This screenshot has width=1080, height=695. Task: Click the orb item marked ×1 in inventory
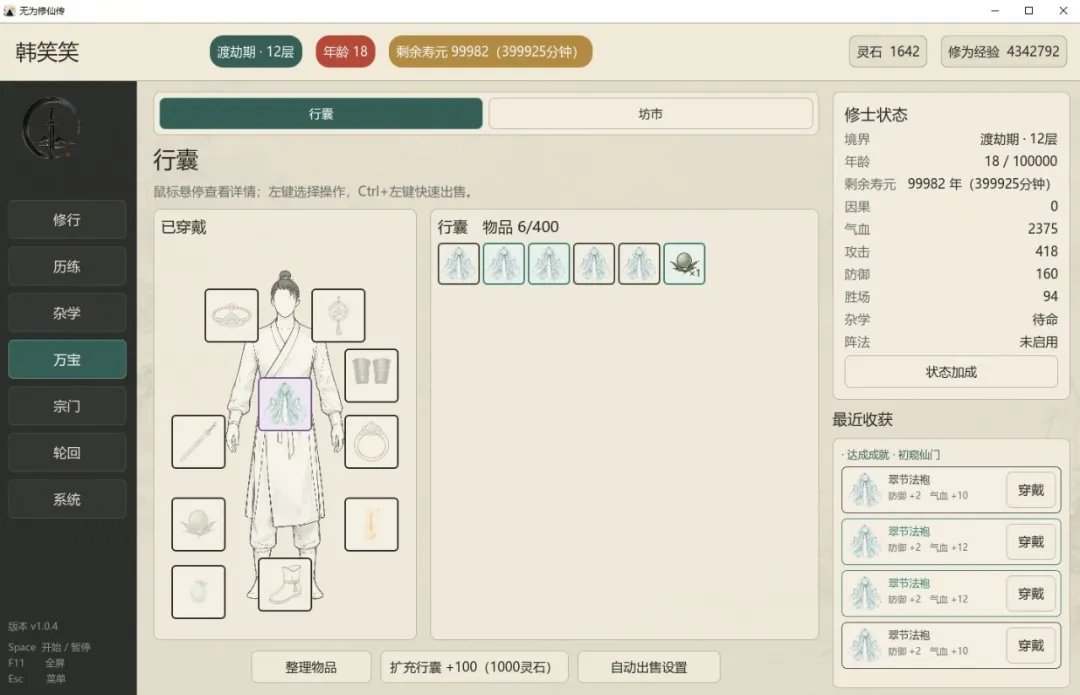pos(684,264)
